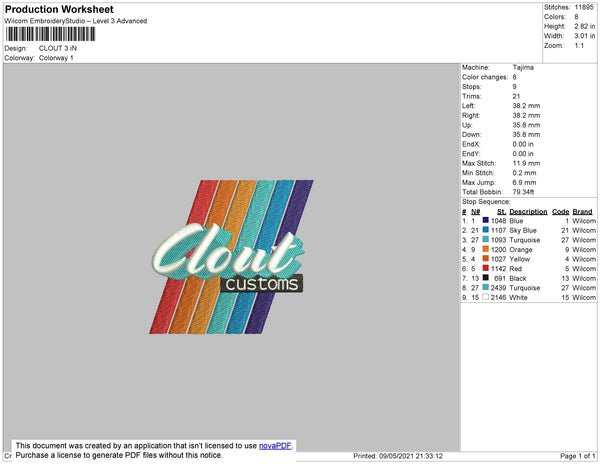Select the White color swatch
The height and width of the screenshot is (464, 600).
pos(486,297)
